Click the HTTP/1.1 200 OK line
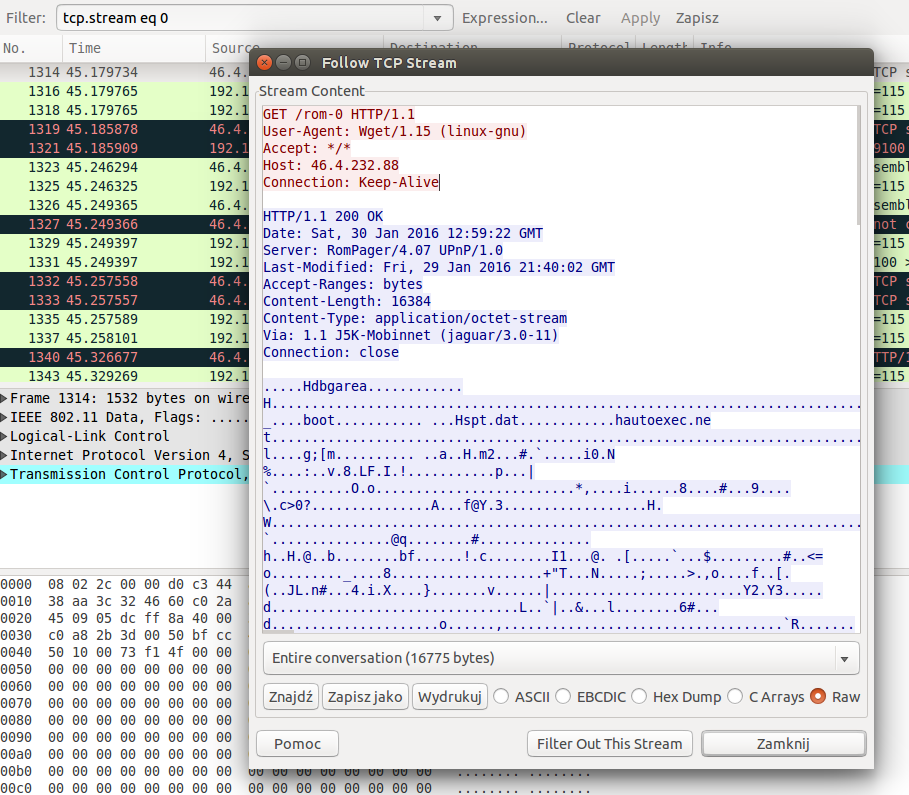The height and width of the screenshot is (795, 909). coord(323,216)
